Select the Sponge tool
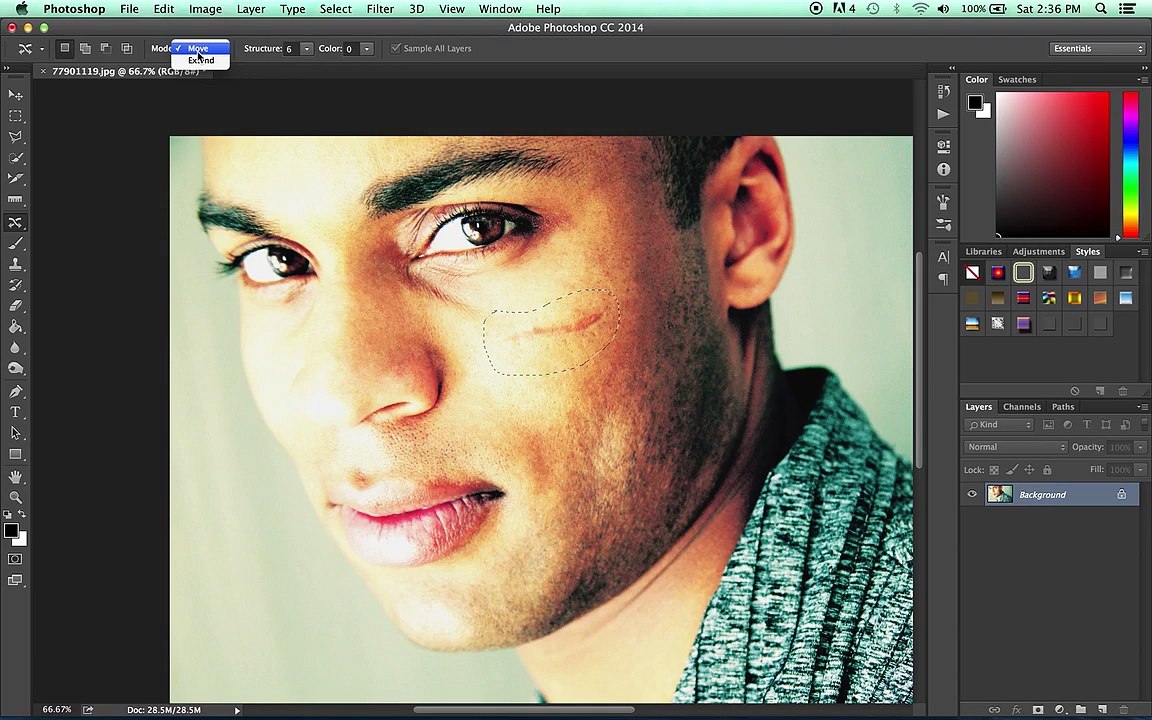 tap(15, 369)
